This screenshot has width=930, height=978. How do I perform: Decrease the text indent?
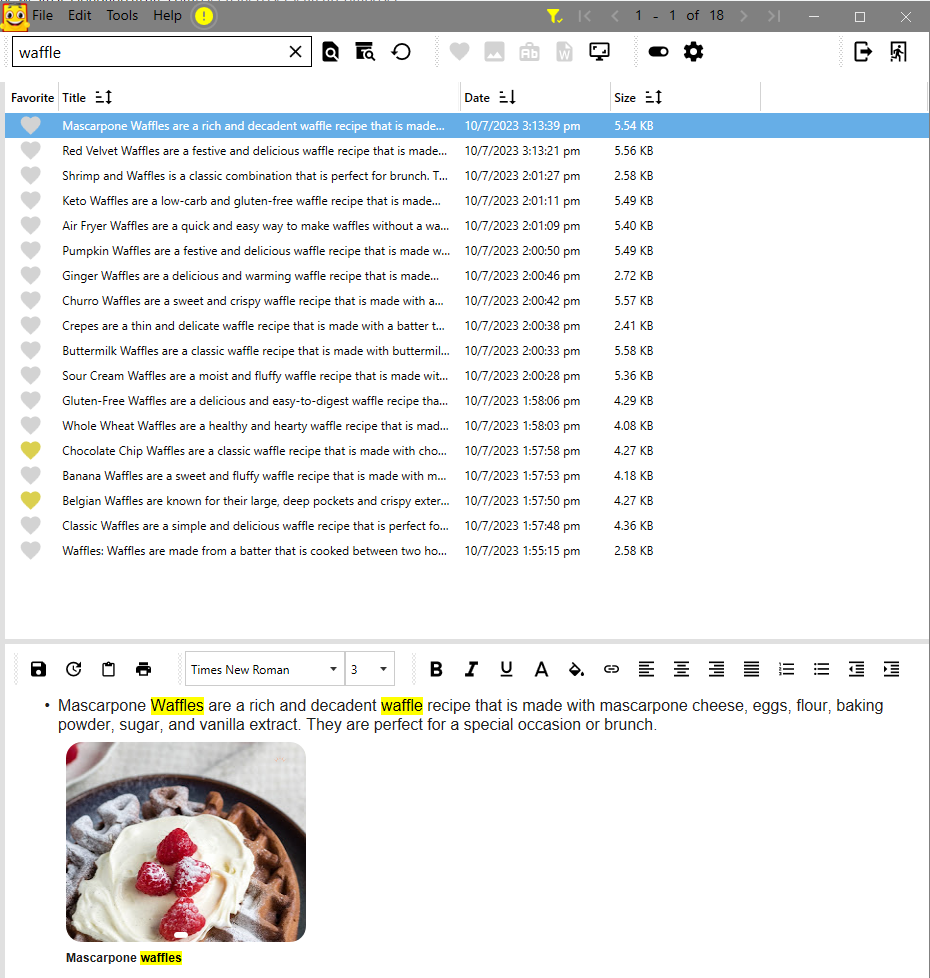coord(856,669)
